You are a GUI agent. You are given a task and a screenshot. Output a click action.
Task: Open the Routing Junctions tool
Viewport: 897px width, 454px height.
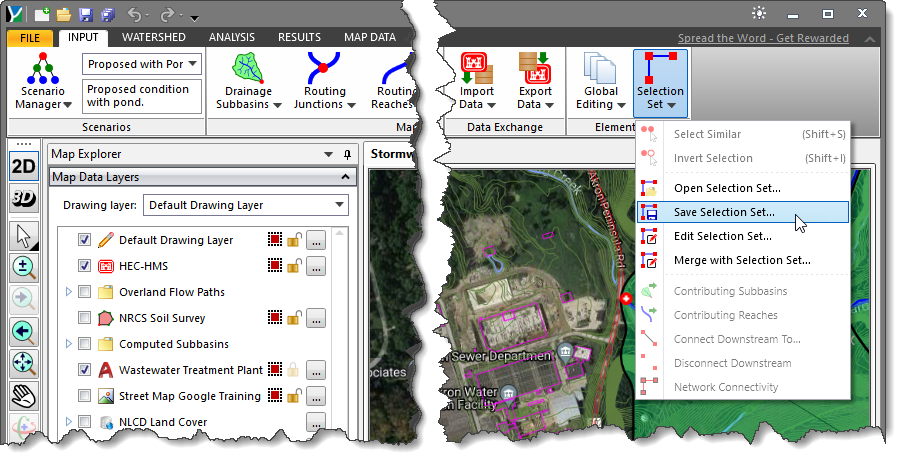(324, 82)
